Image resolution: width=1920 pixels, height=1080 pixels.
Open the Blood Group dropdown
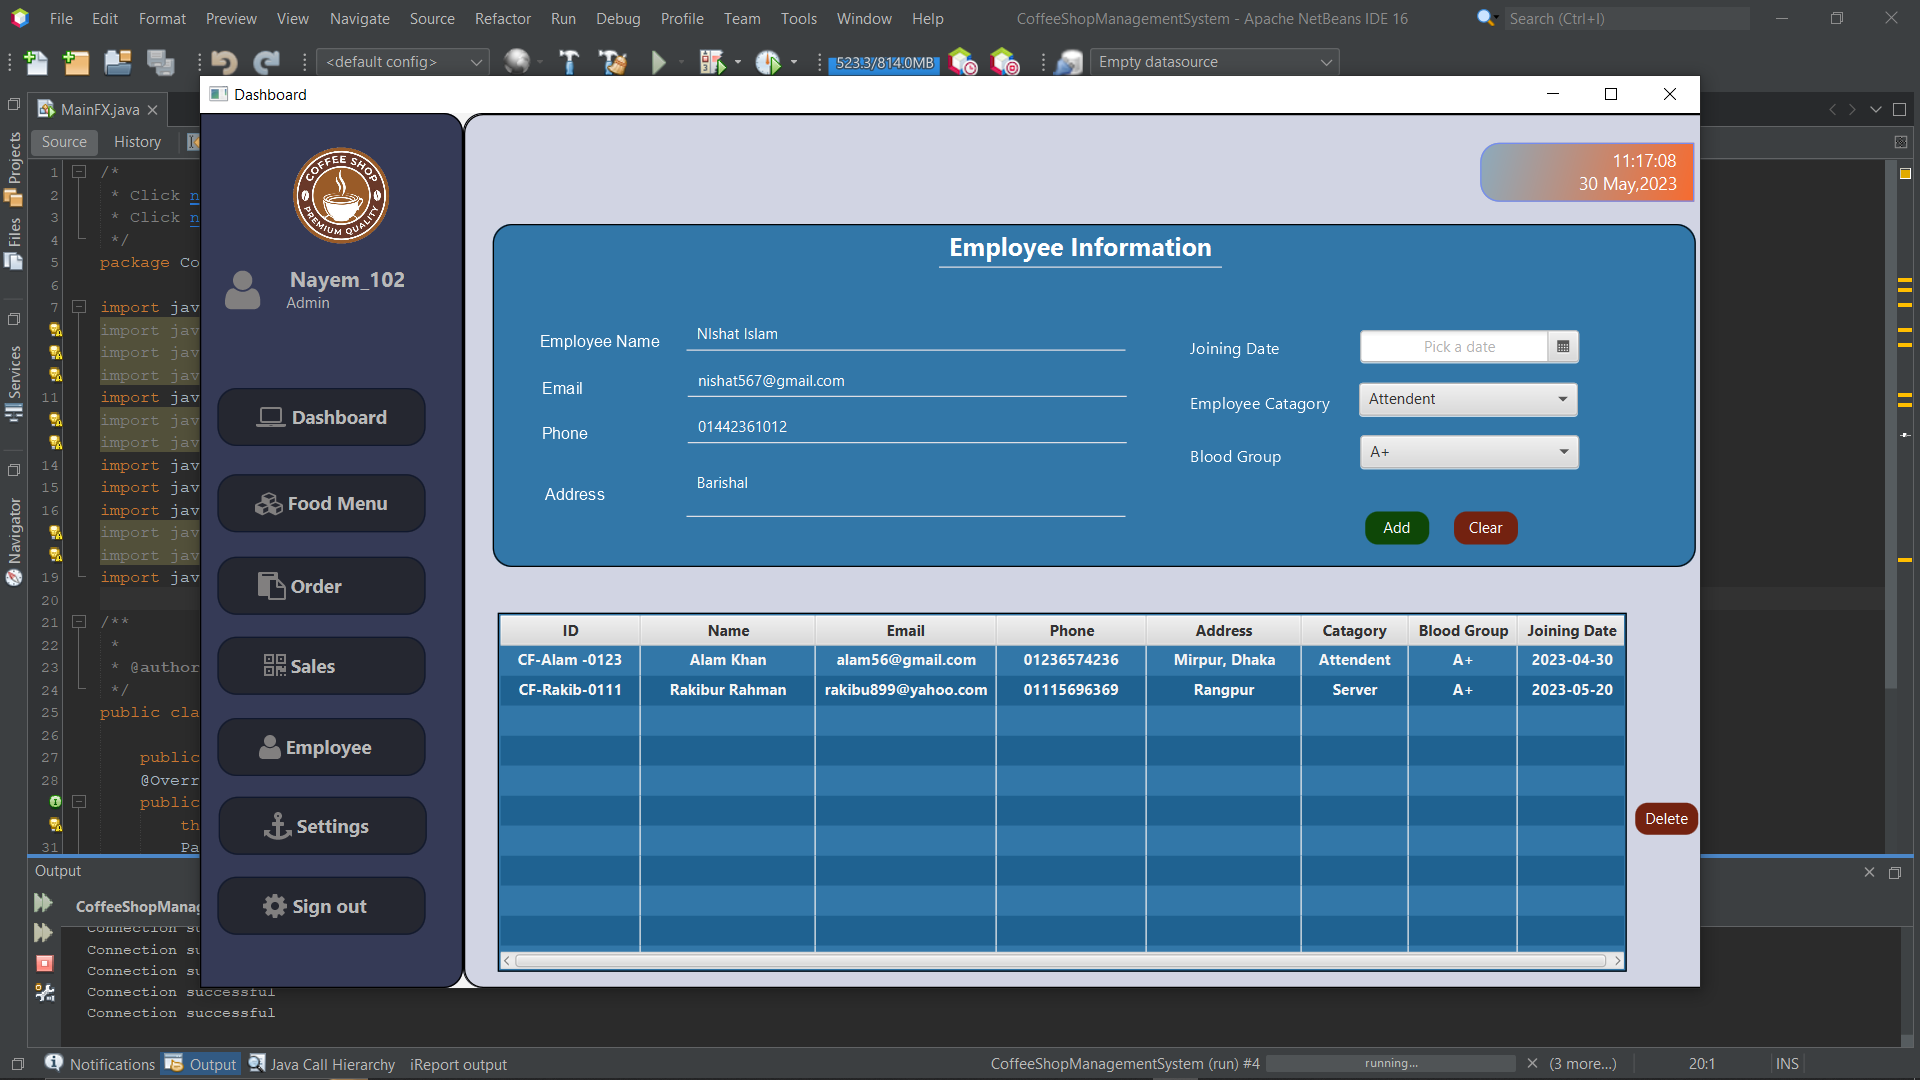pyautogui.click(x=1563, y=452)
